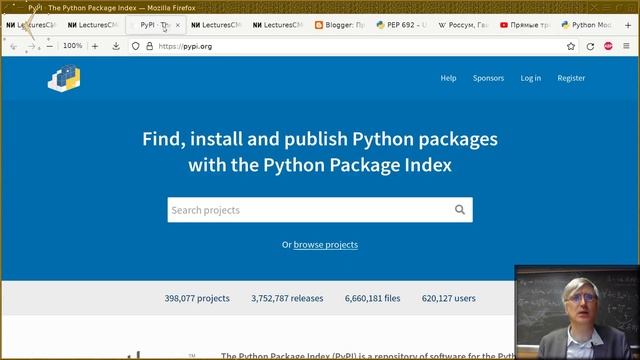Switch to the Blogger tab
The height and width of the screenshot is (360, 640).
click(340, 25)
